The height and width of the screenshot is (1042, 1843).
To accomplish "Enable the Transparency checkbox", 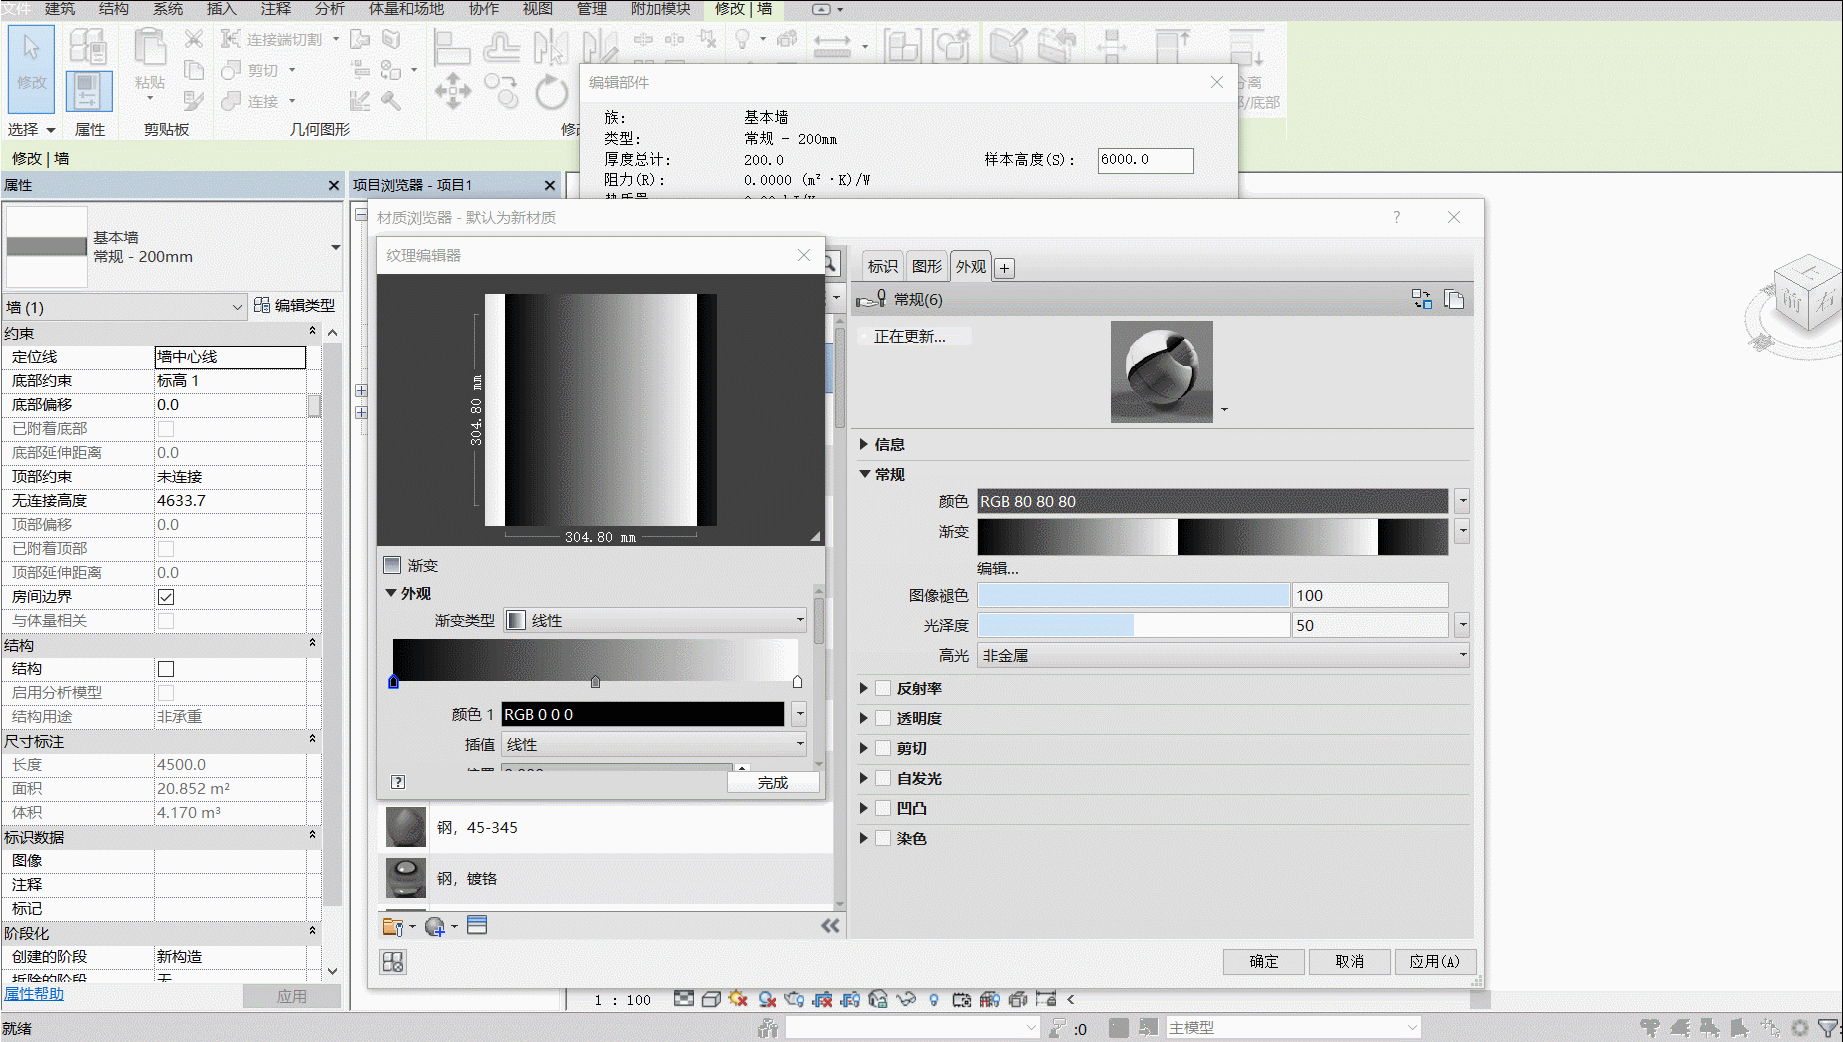I will coord(883,718).
